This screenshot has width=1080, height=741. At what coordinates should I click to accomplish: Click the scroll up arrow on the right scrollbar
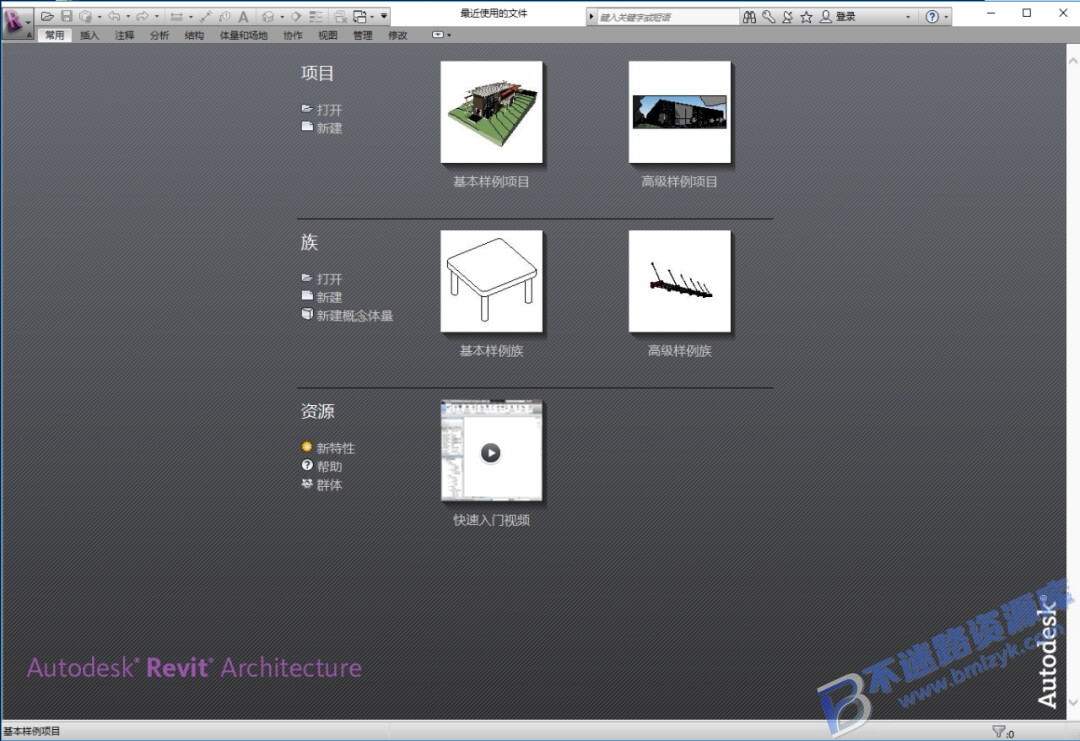[1072, 61]
